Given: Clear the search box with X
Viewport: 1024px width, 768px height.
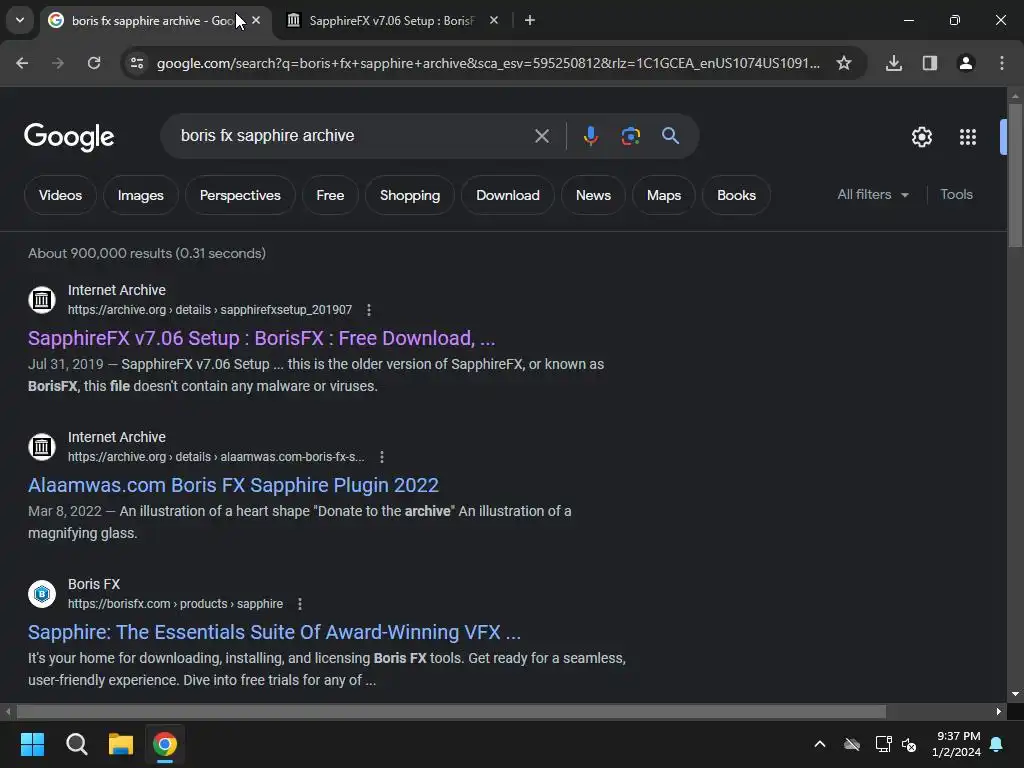Looking at the screenshot, I should pos(541,136).
